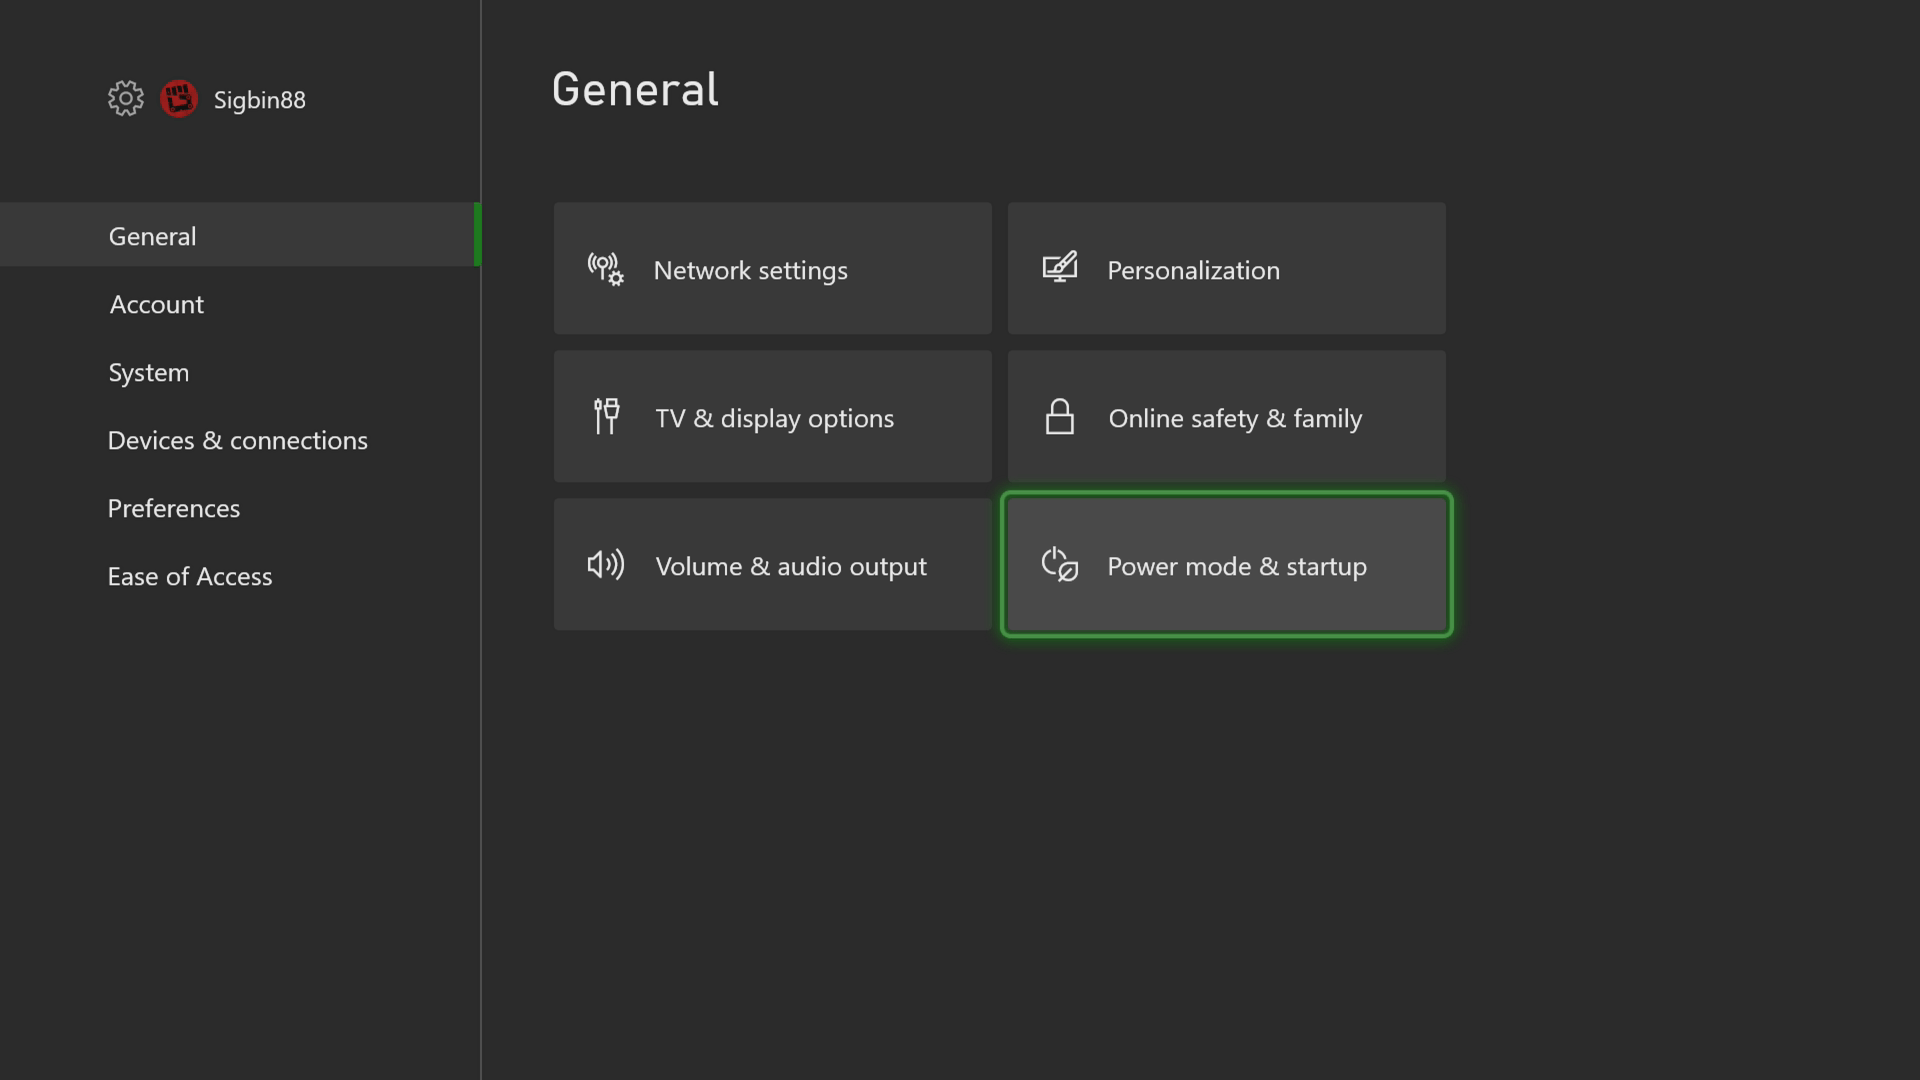1920x1080 pixels.
Task: Click the Sigbin88 gamertag label
Action: tap(259, 99)
